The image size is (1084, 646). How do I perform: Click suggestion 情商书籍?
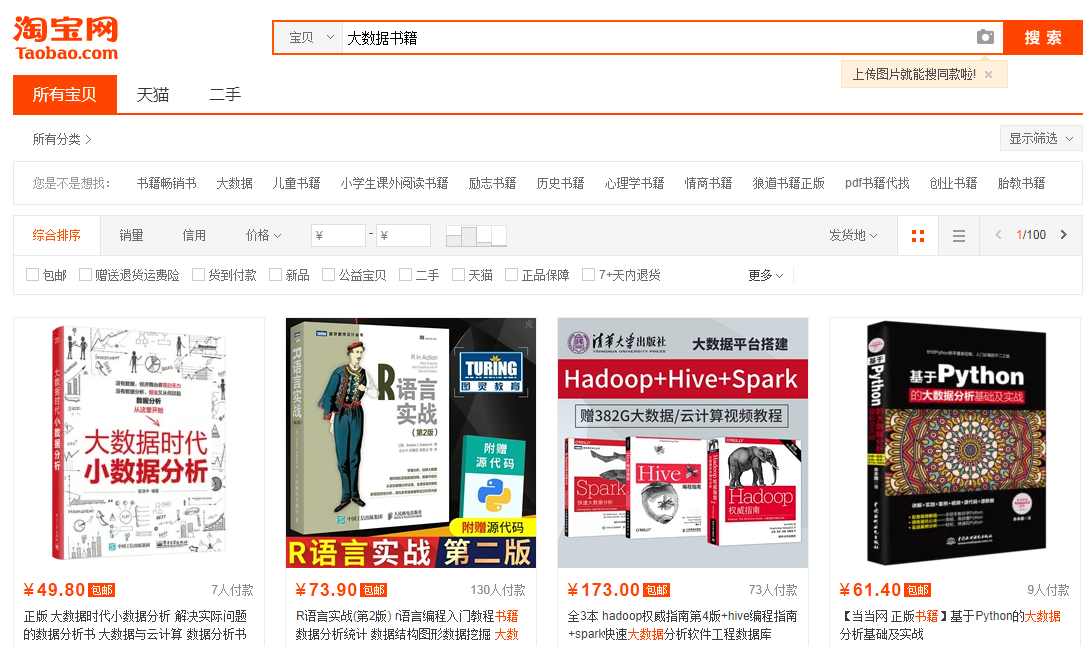coord(709,183)
